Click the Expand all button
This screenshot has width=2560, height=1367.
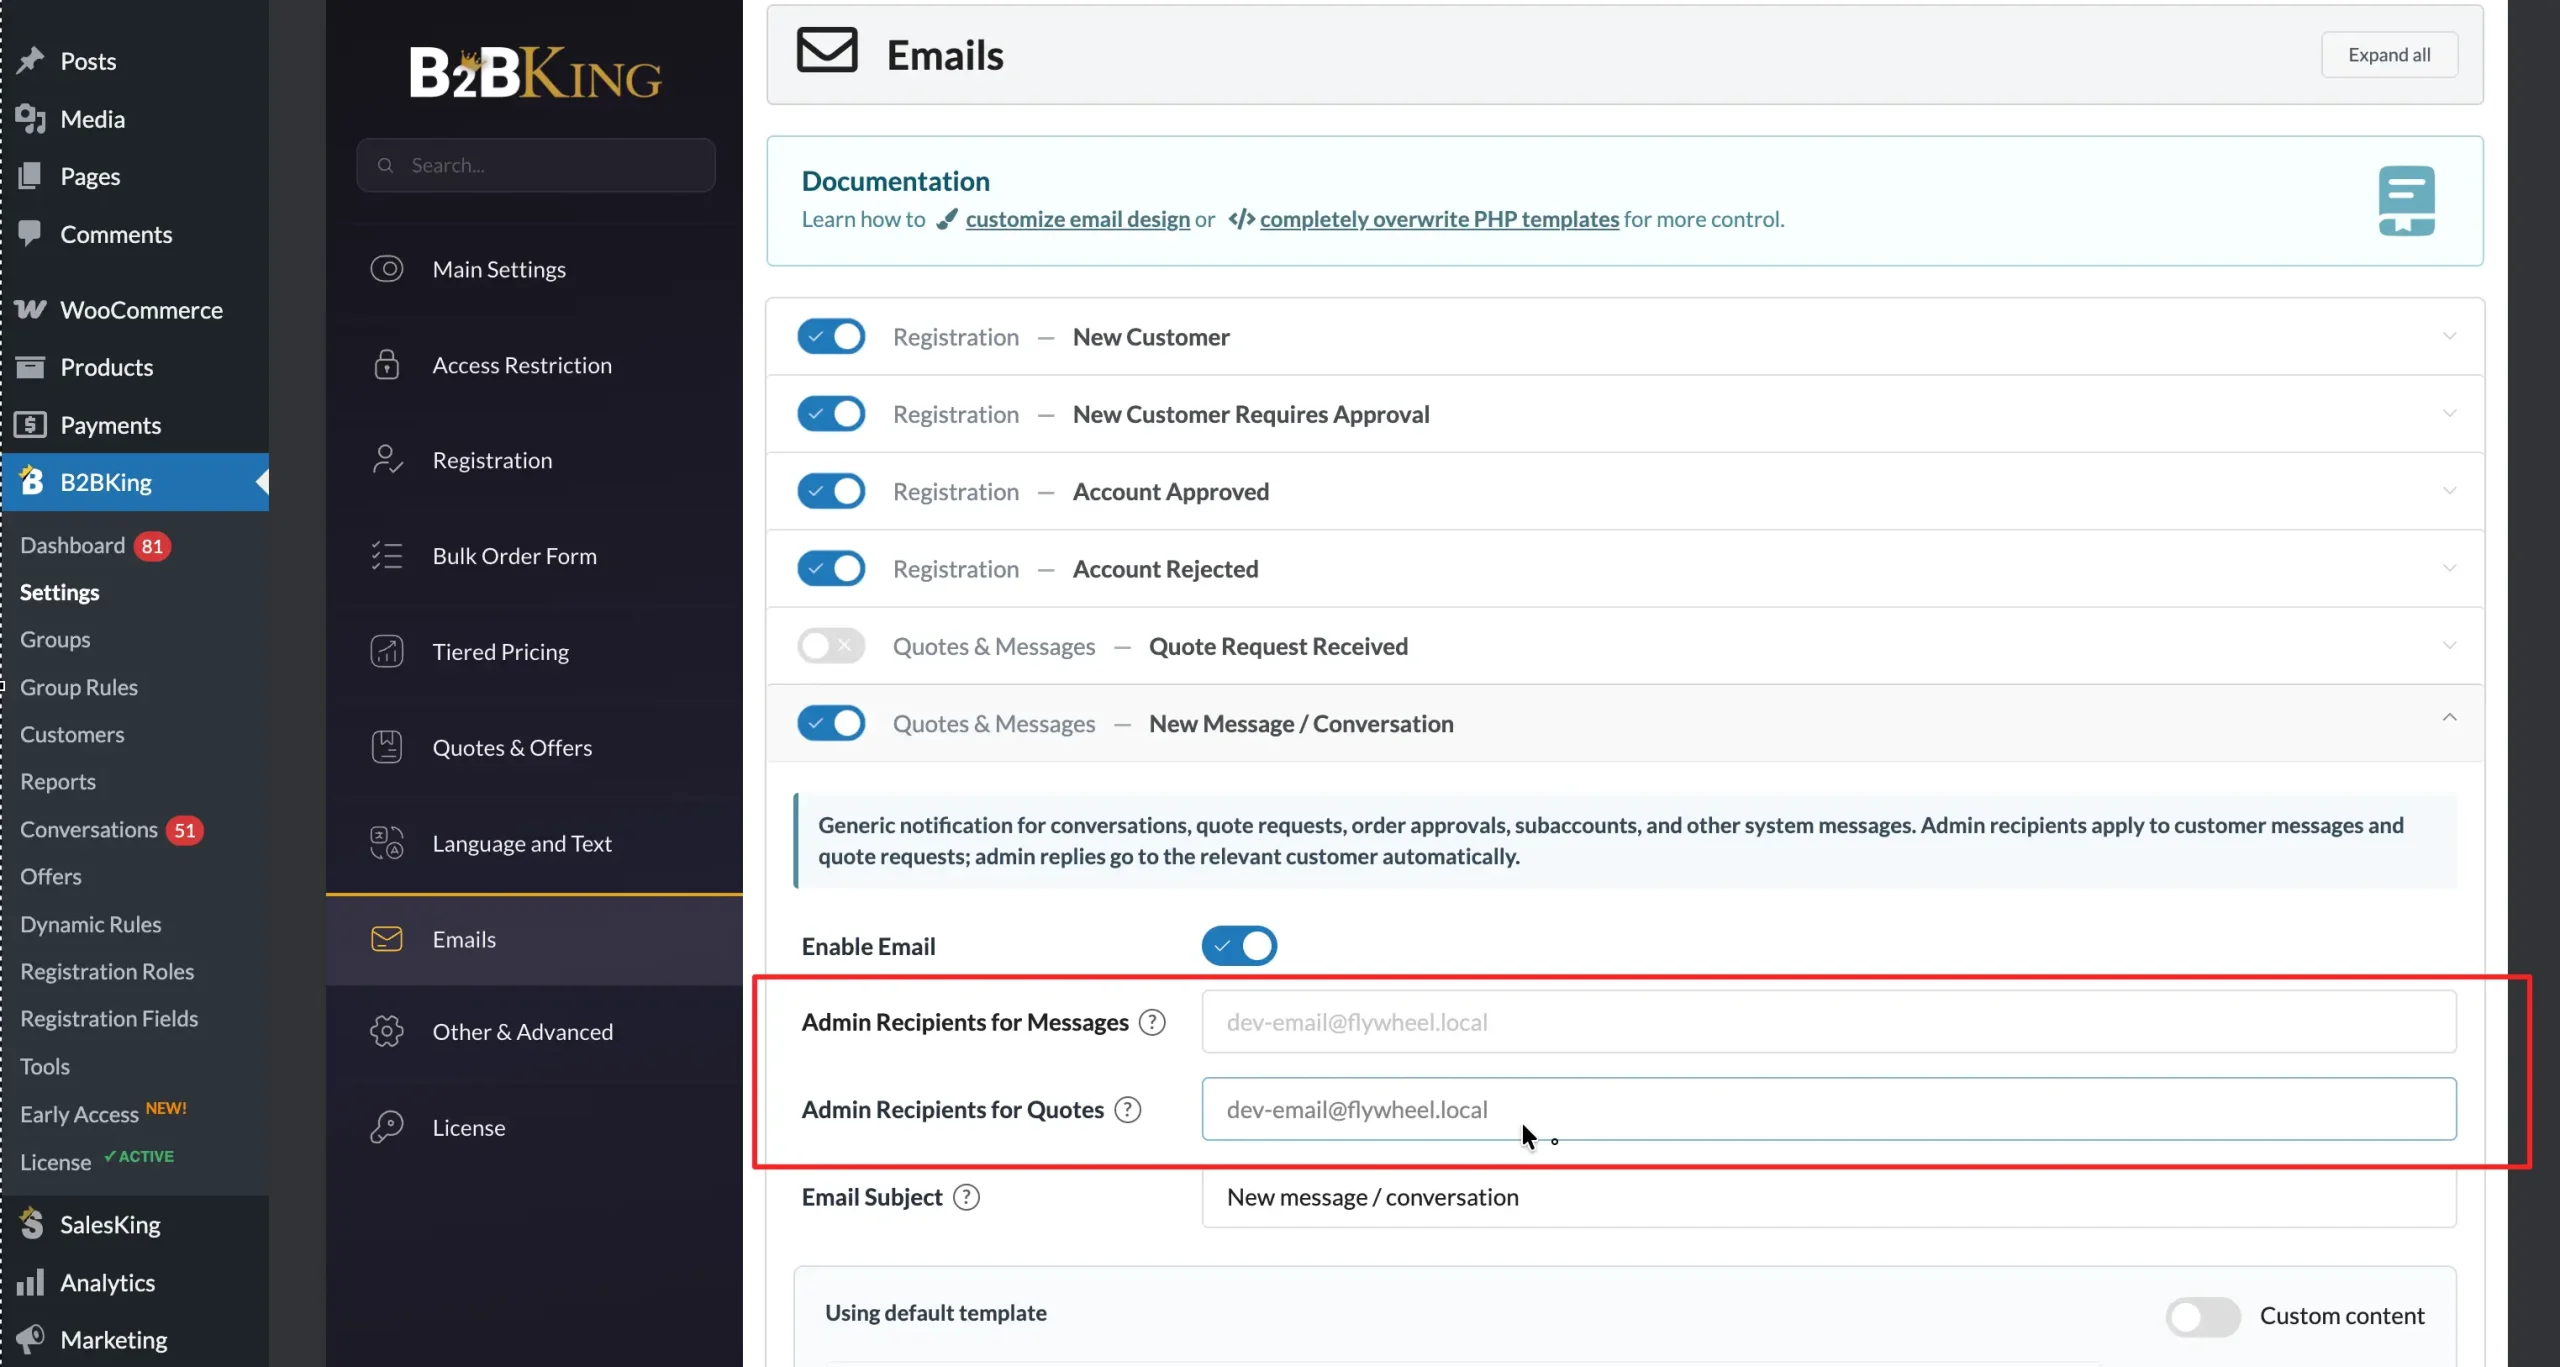[2389, 55]
